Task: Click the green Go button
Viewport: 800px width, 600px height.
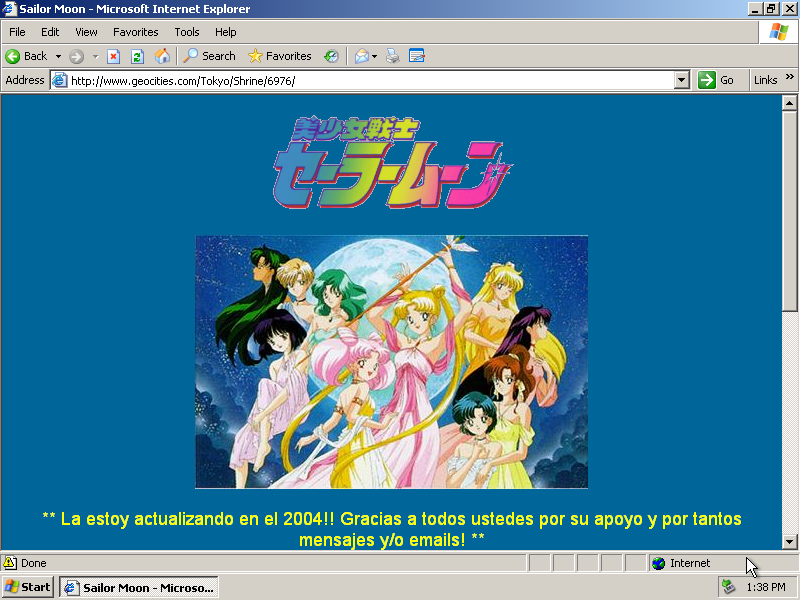Action: tap(716, 80)
